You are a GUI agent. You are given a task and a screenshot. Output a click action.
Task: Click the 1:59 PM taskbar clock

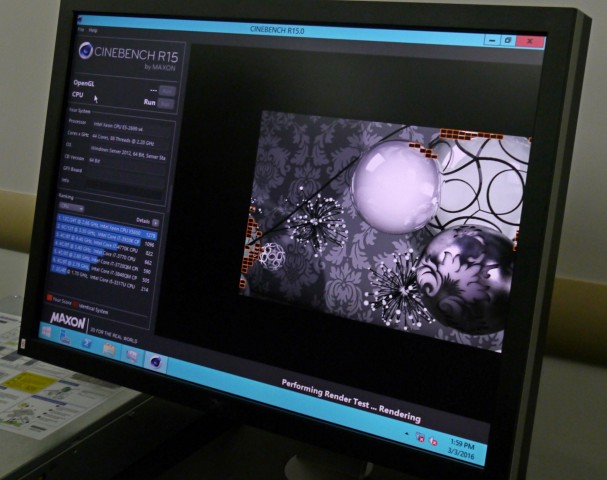pos(463,444)
